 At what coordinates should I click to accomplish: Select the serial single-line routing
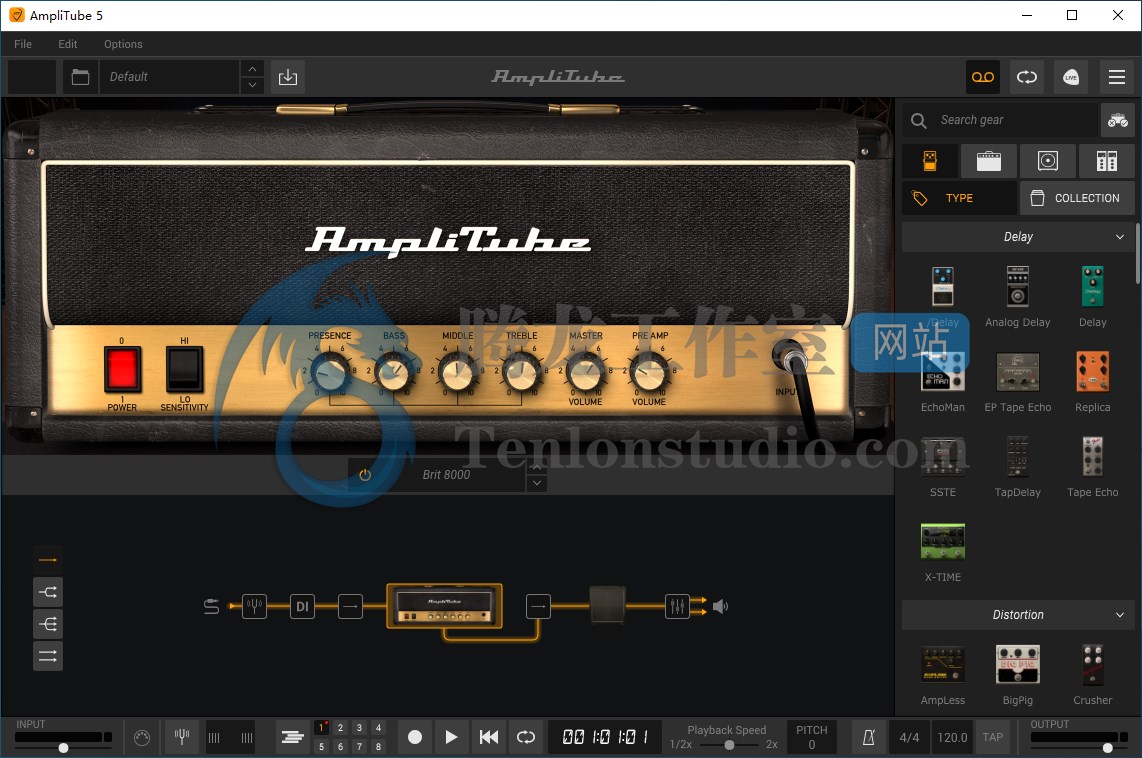(x=48, y=560)
